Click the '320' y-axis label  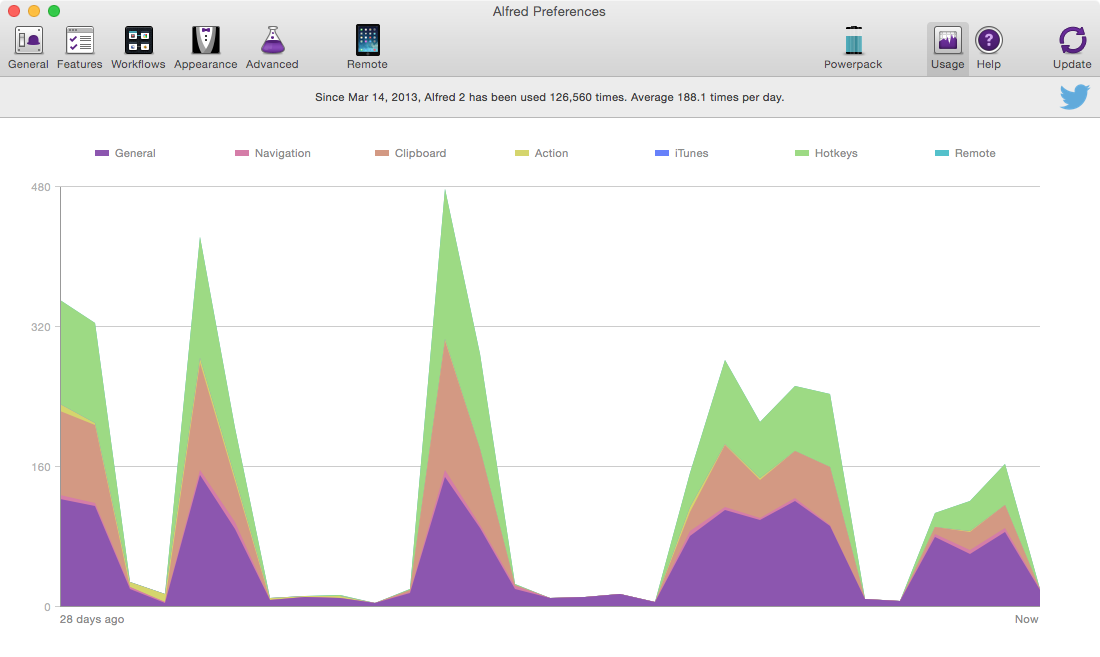pyautogui.click(x=41, y=327)
